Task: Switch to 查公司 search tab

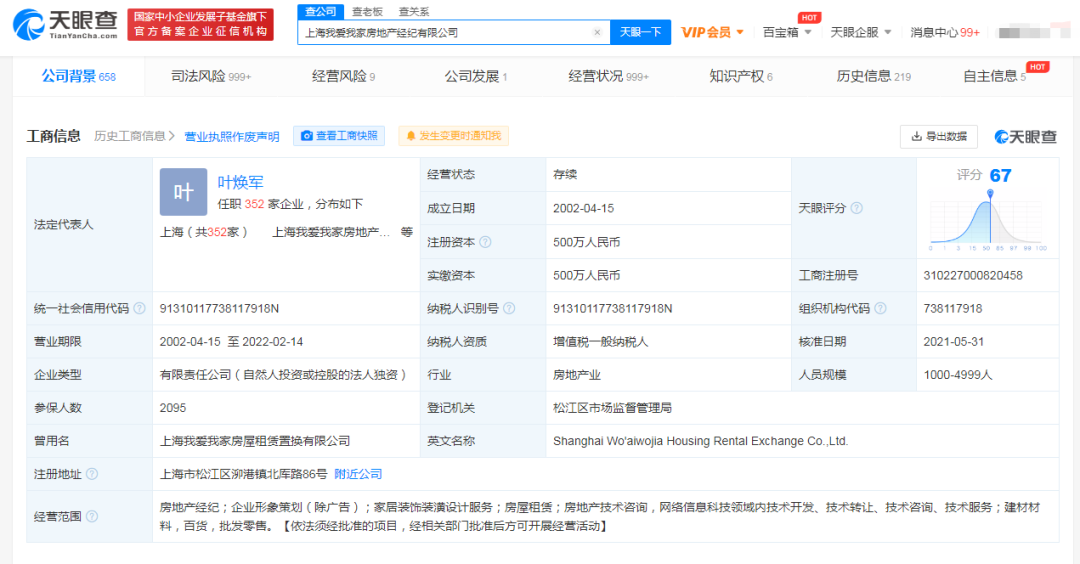Action: click(x=321, y=11)
